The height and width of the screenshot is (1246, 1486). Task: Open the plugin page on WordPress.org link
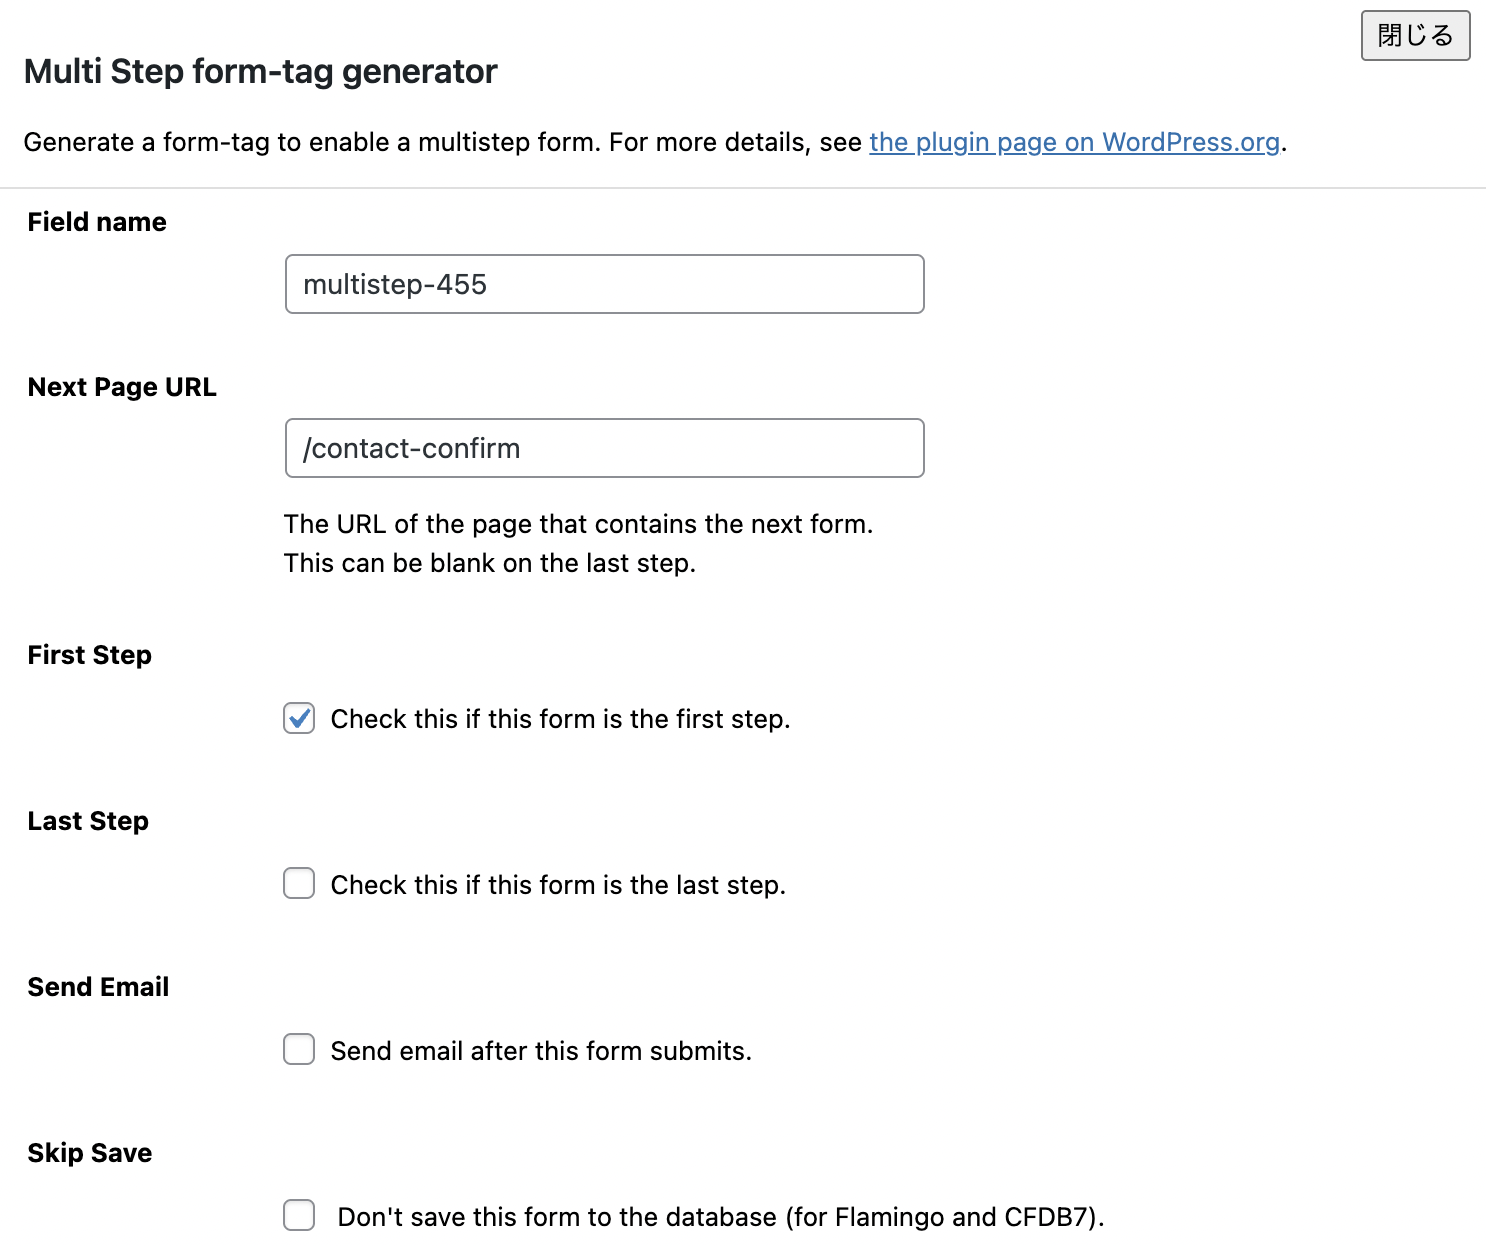click(1074, 142)
